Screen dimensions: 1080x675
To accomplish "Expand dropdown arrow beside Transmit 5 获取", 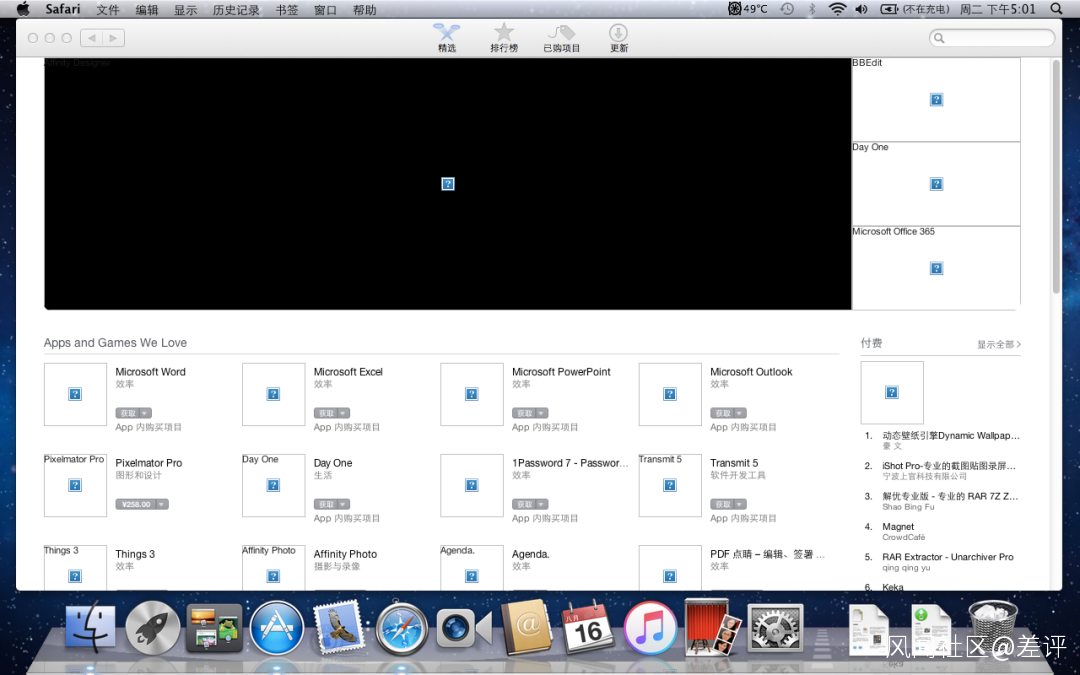I will (x=741, y=504).
